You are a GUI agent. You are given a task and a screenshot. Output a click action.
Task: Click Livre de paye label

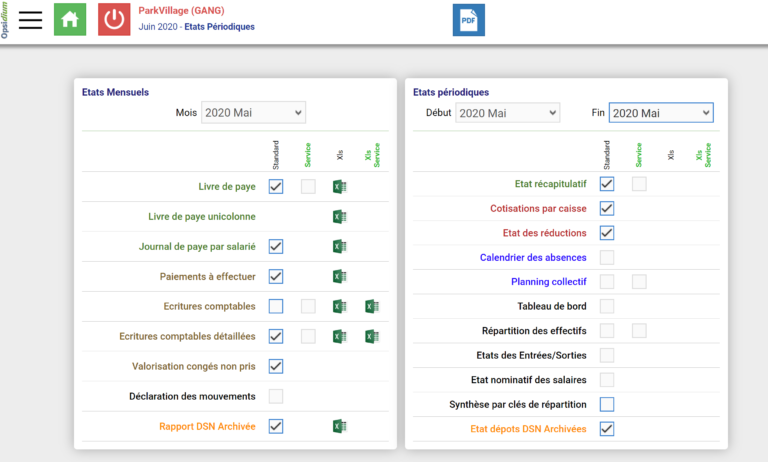[227, 187]
